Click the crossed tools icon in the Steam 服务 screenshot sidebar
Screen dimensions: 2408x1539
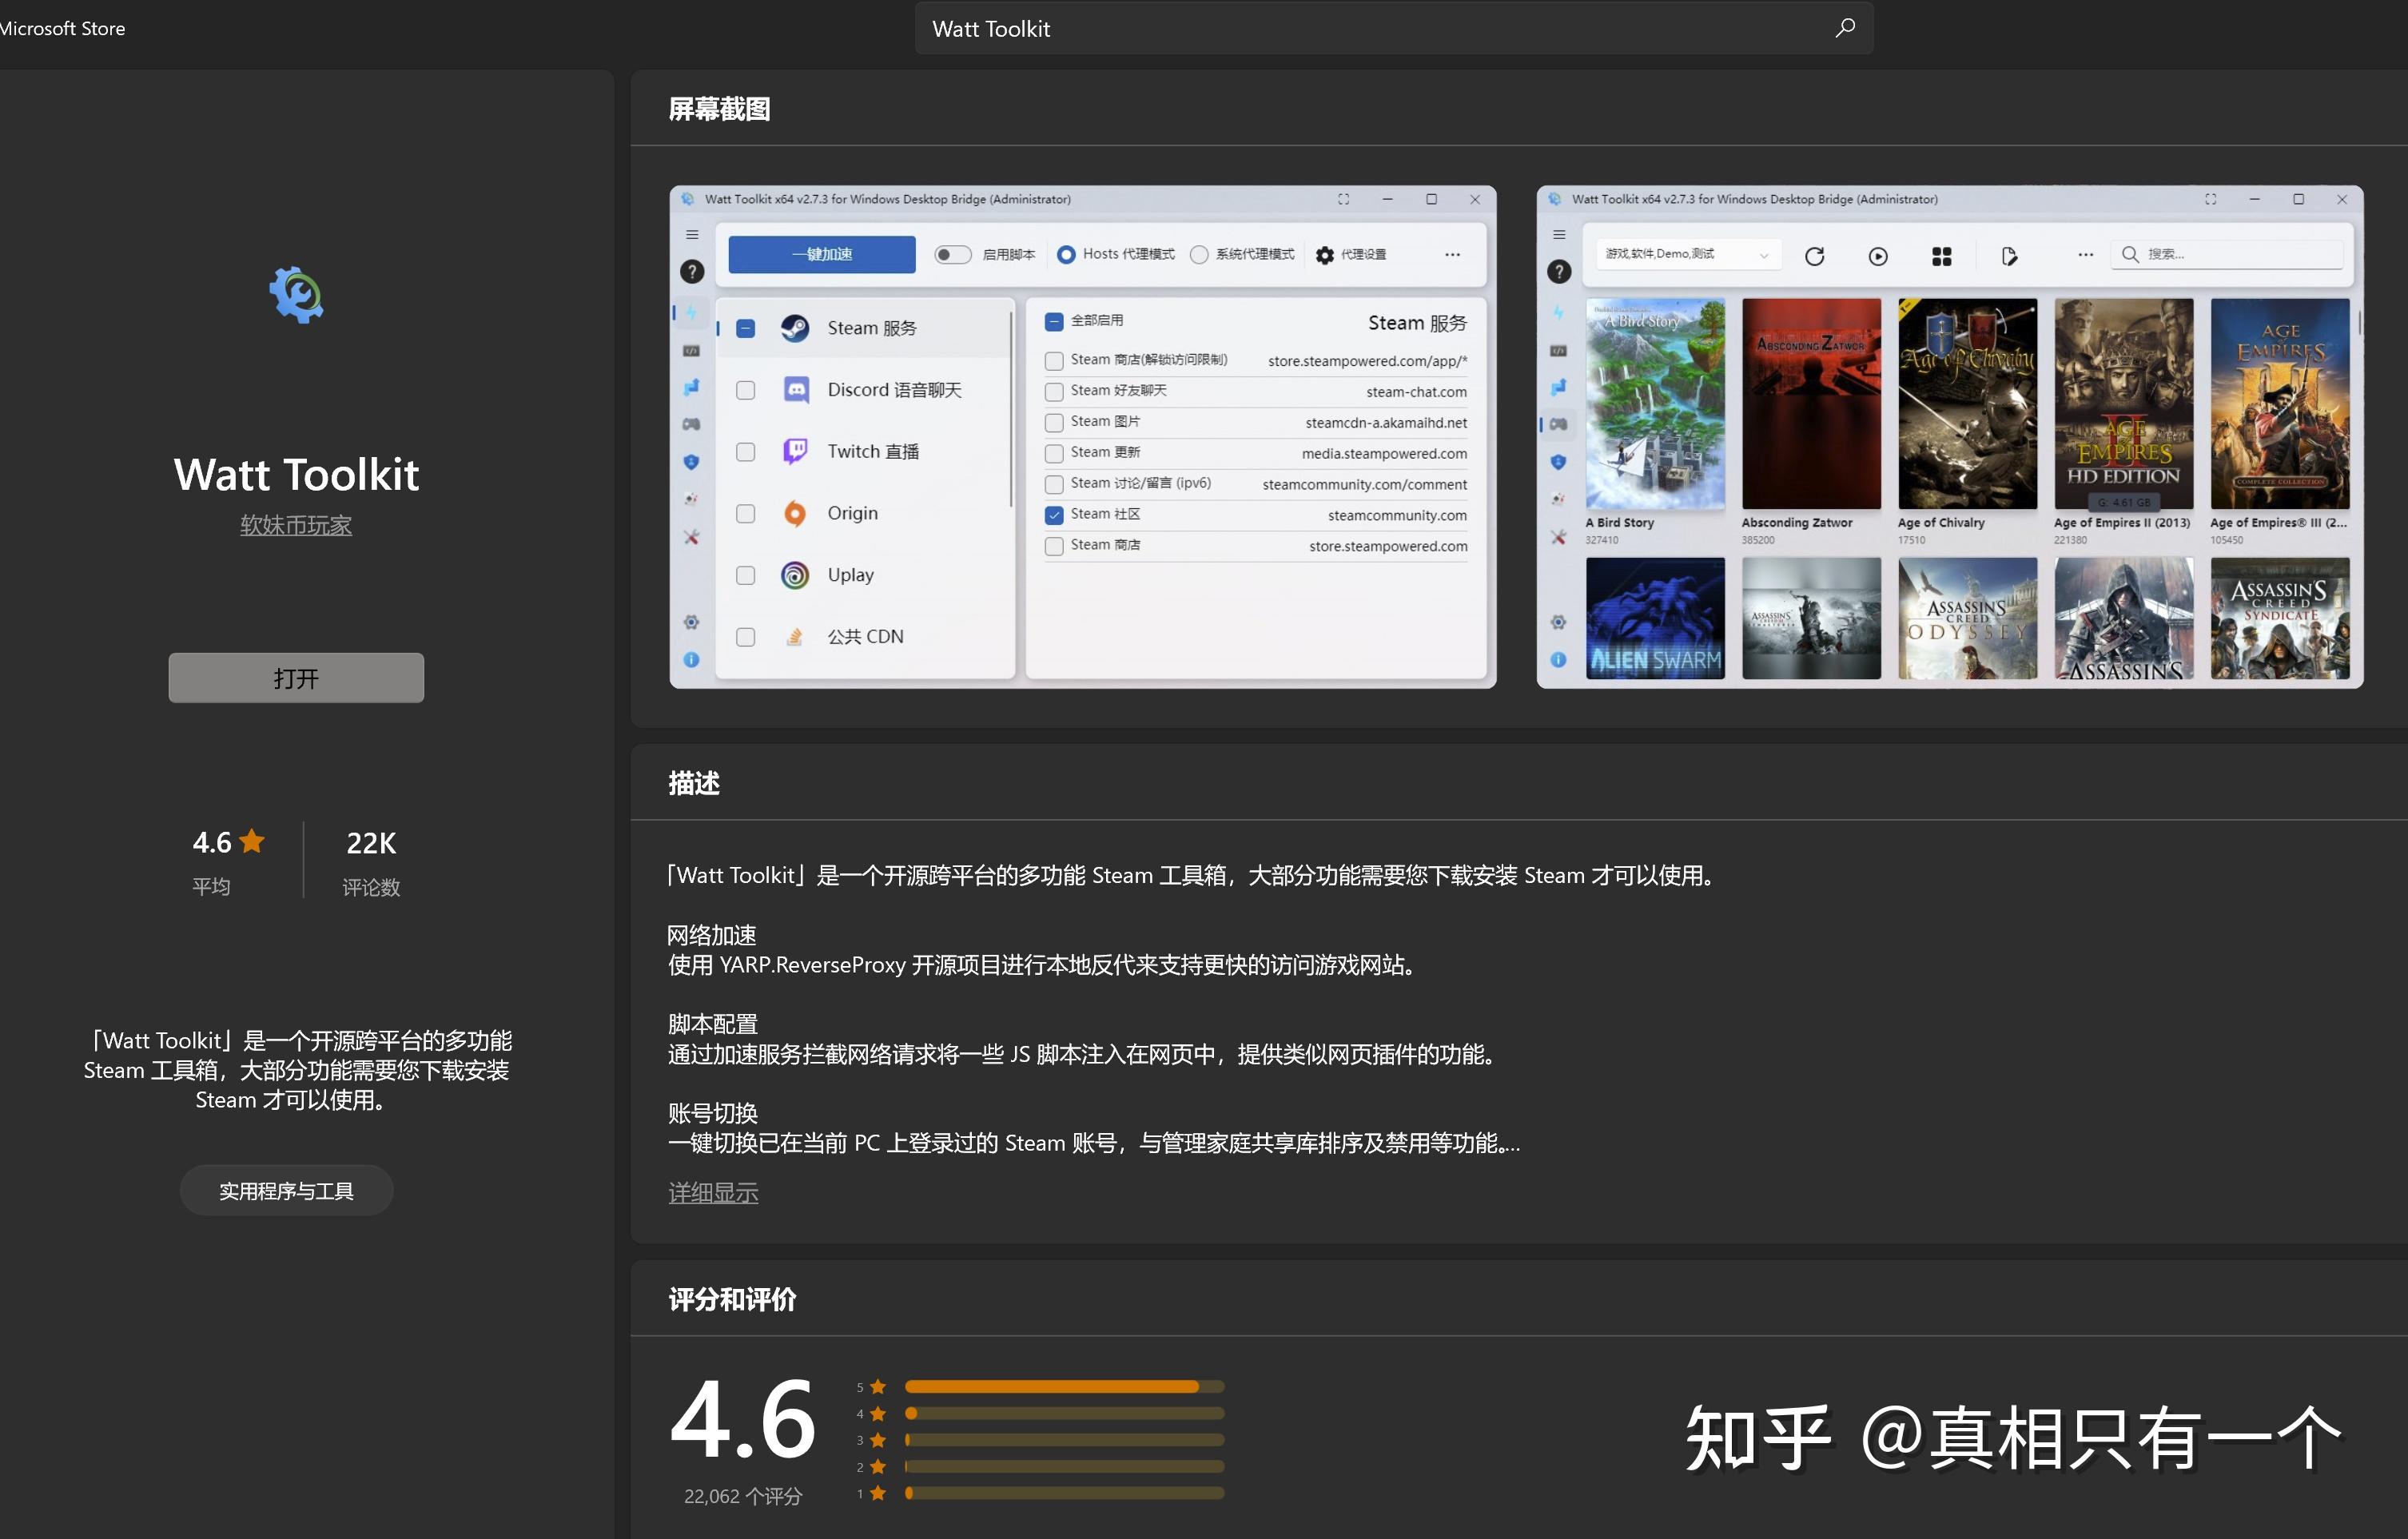pyautogui.click(x=691, y=537)
